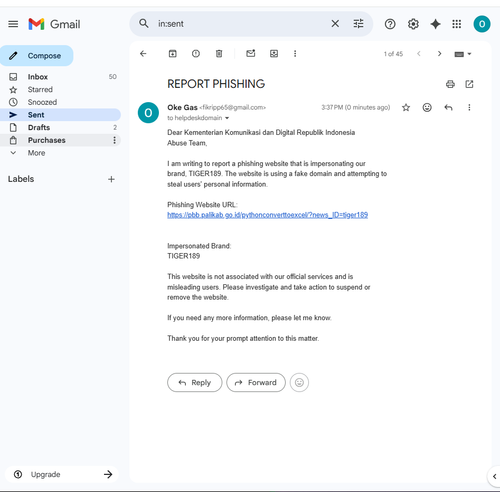Create a new label with plus
Viewport: 500px width, 492px height.
[x=111, y=179]
